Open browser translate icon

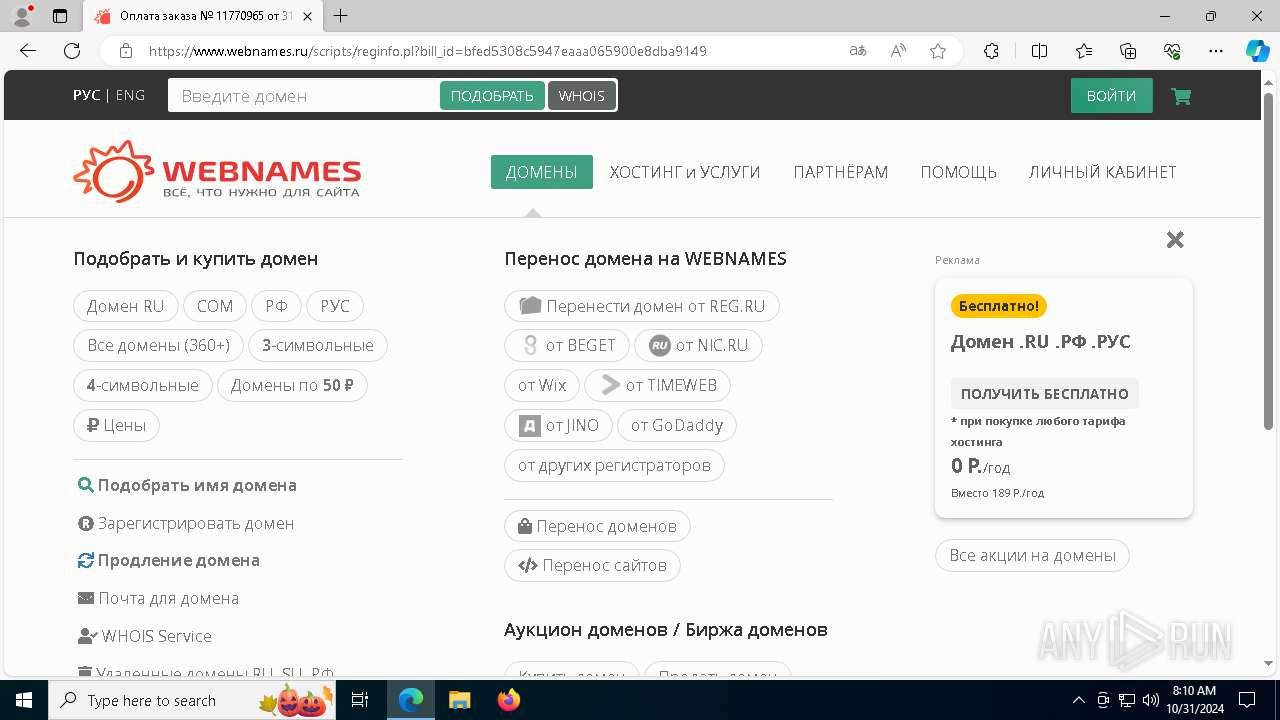click(858, 51)
